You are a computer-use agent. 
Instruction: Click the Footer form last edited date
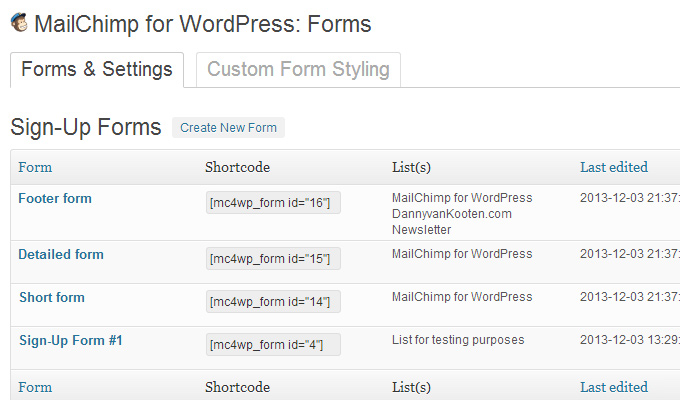click(x=630, y=198)
